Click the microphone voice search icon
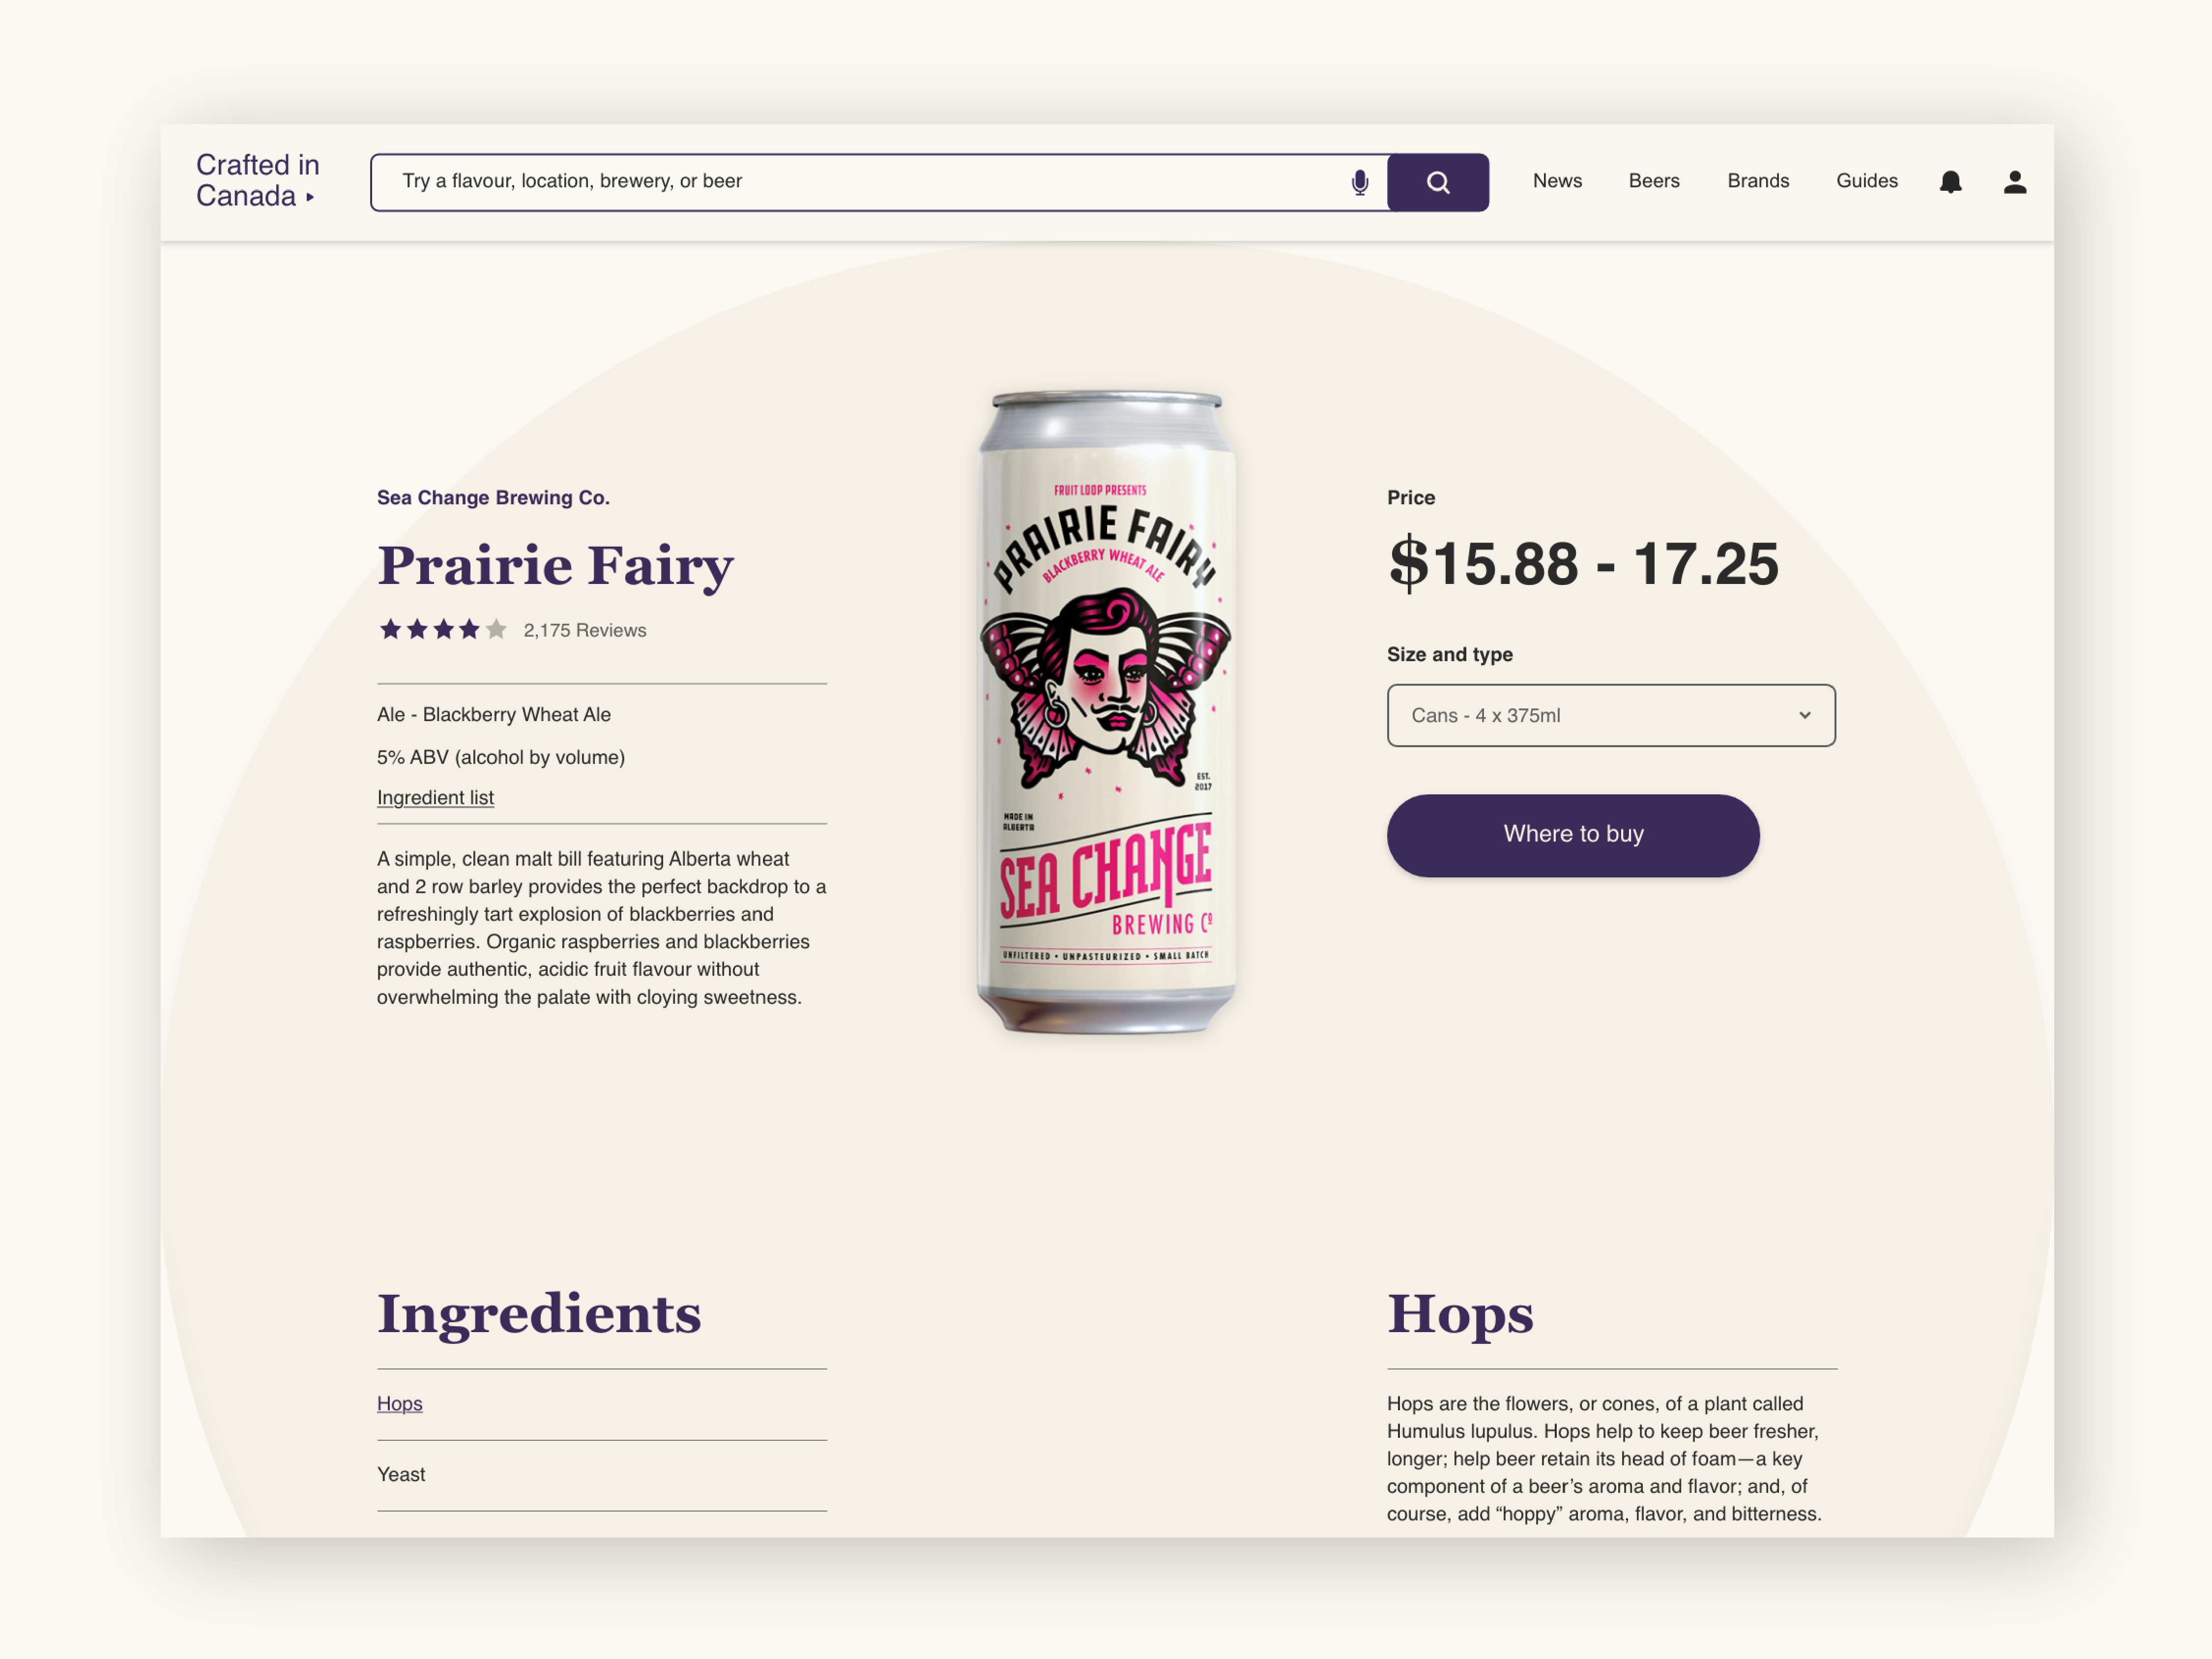Image resolution: width=2212 pixels, height=1659 pixels. pos(1359,182)
